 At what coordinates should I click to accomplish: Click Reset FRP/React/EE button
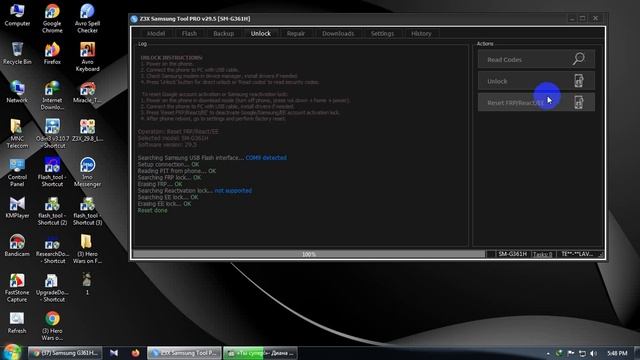pyautogui.click(x=536, y=102)
